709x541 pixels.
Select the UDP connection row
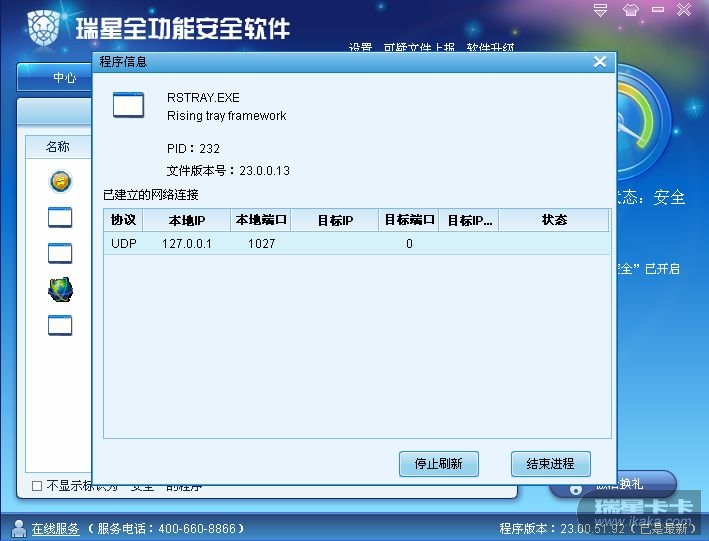coord(357,243)
